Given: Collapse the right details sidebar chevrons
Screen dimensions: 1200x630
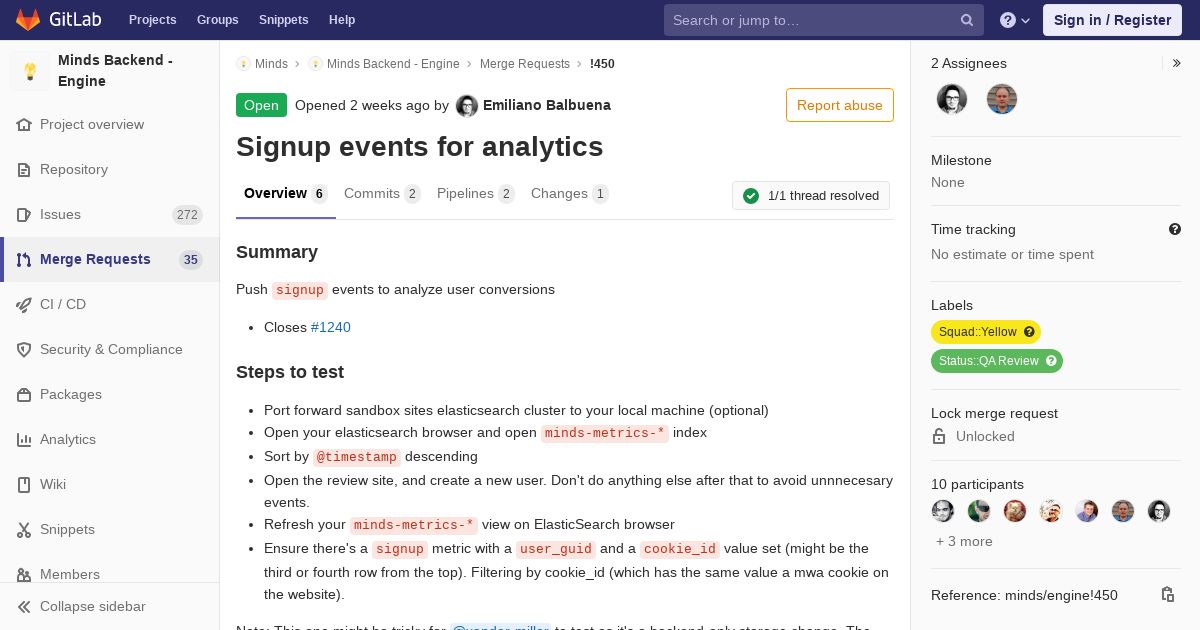Looking at the screenshot, I should click(1177, 63).
